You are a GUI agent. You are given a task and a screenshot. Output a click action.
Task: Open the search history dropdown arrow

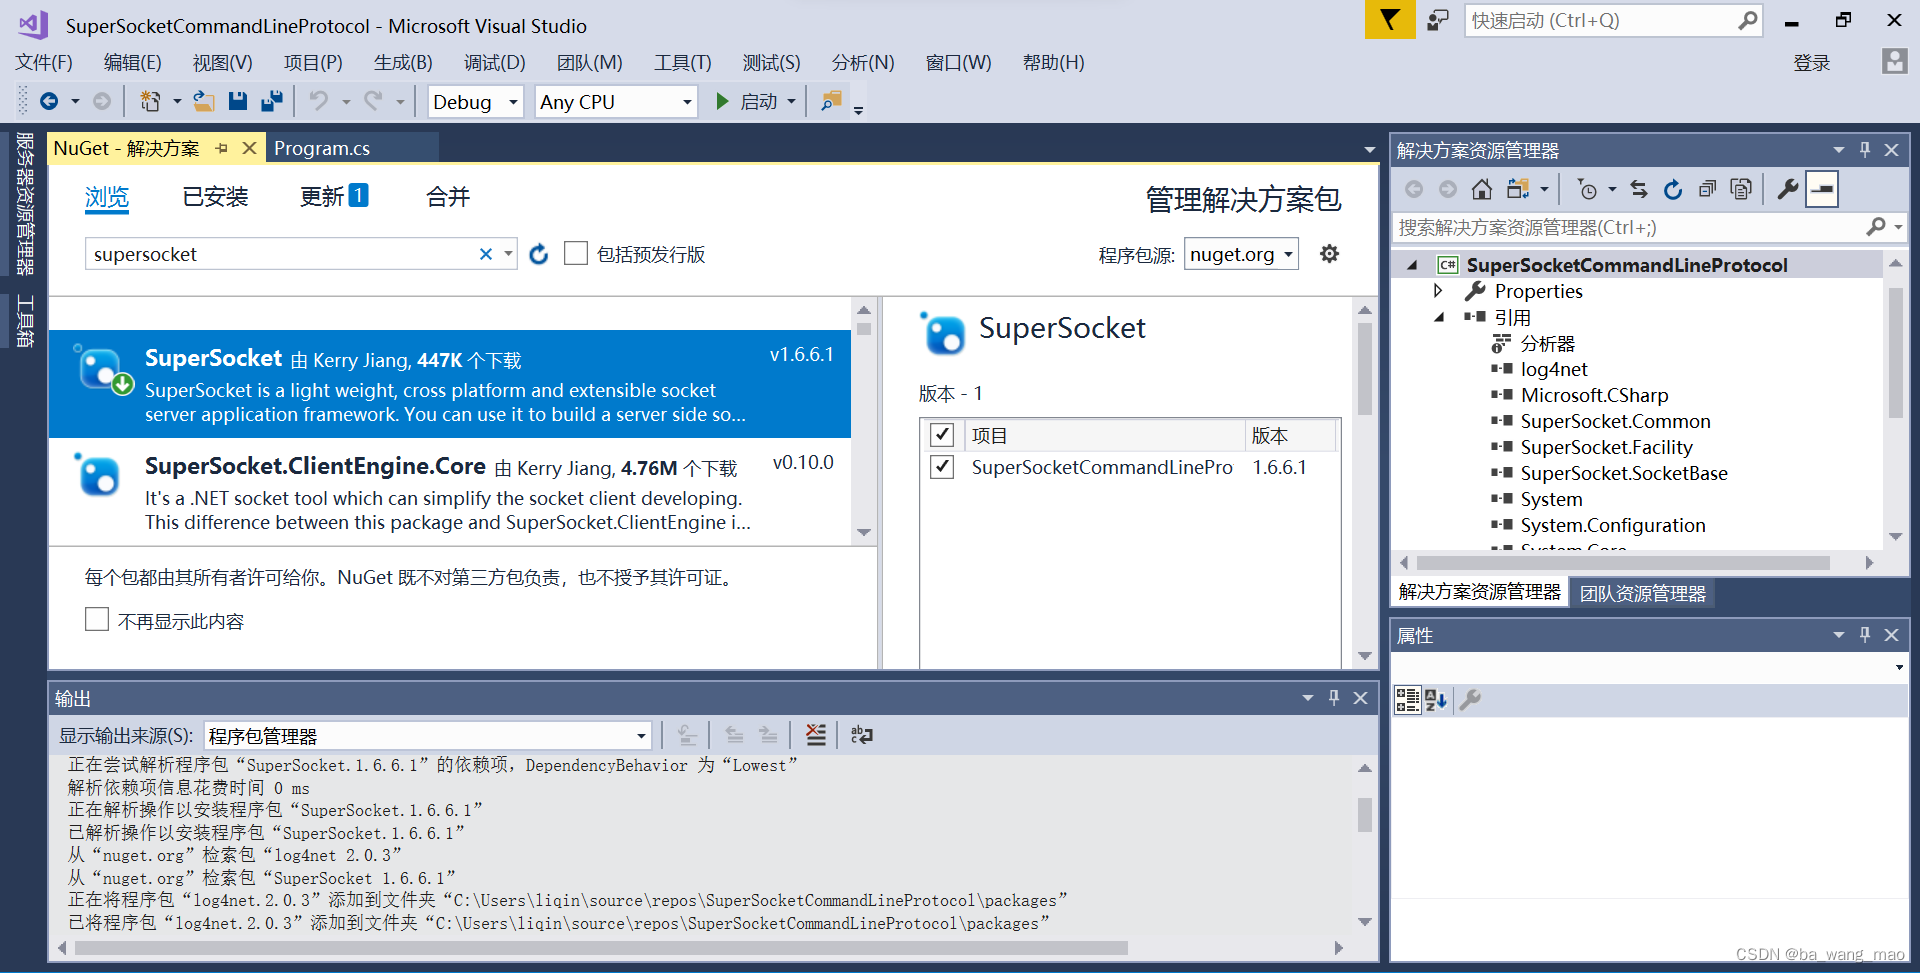click(508, 254)
